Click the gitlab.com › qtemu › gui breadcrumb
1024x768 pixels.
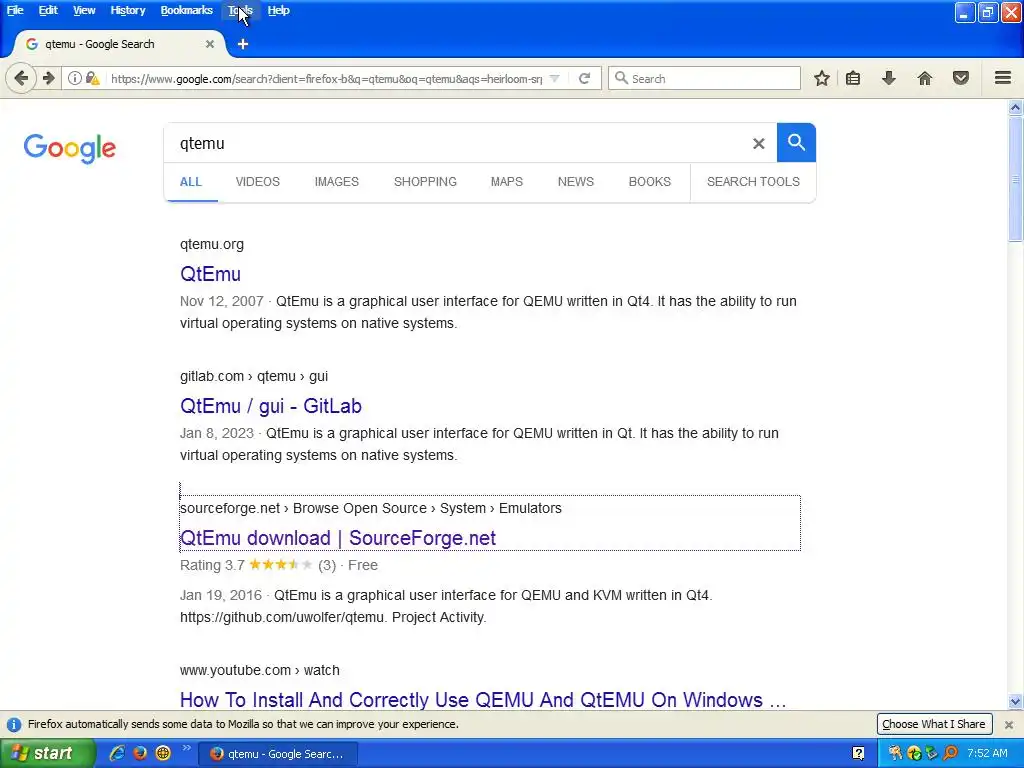click(254, 376)
